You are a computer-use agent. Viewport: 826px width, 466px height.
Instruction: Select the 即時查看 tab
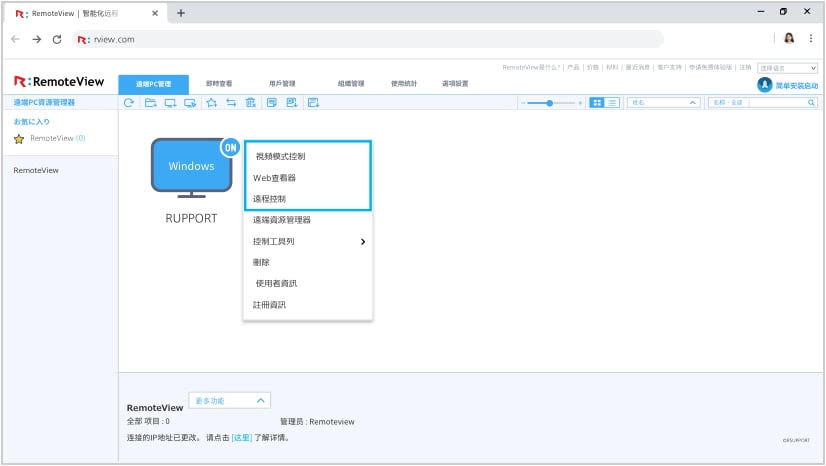219,84
